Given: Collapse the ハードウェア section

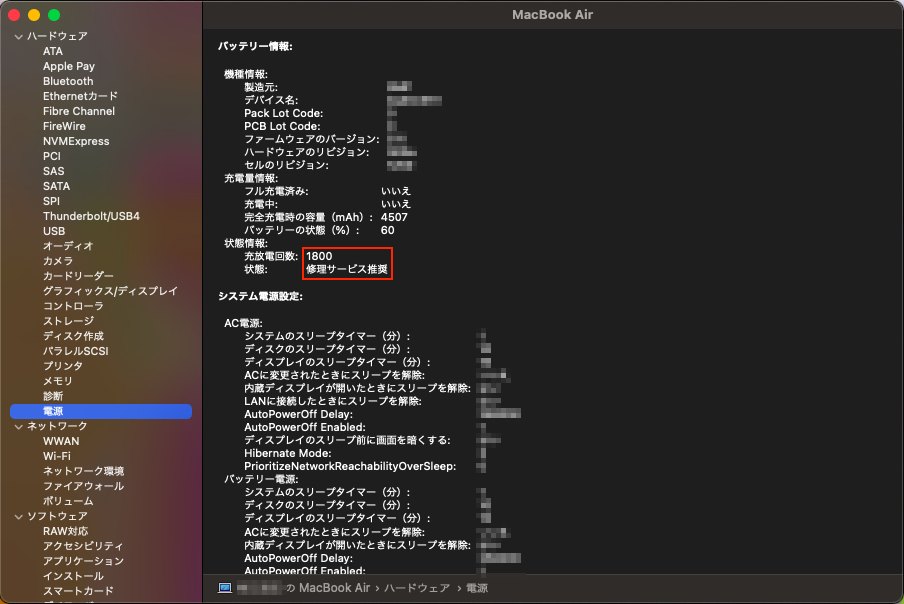Looking at the screenshot, I should [16, 35].
